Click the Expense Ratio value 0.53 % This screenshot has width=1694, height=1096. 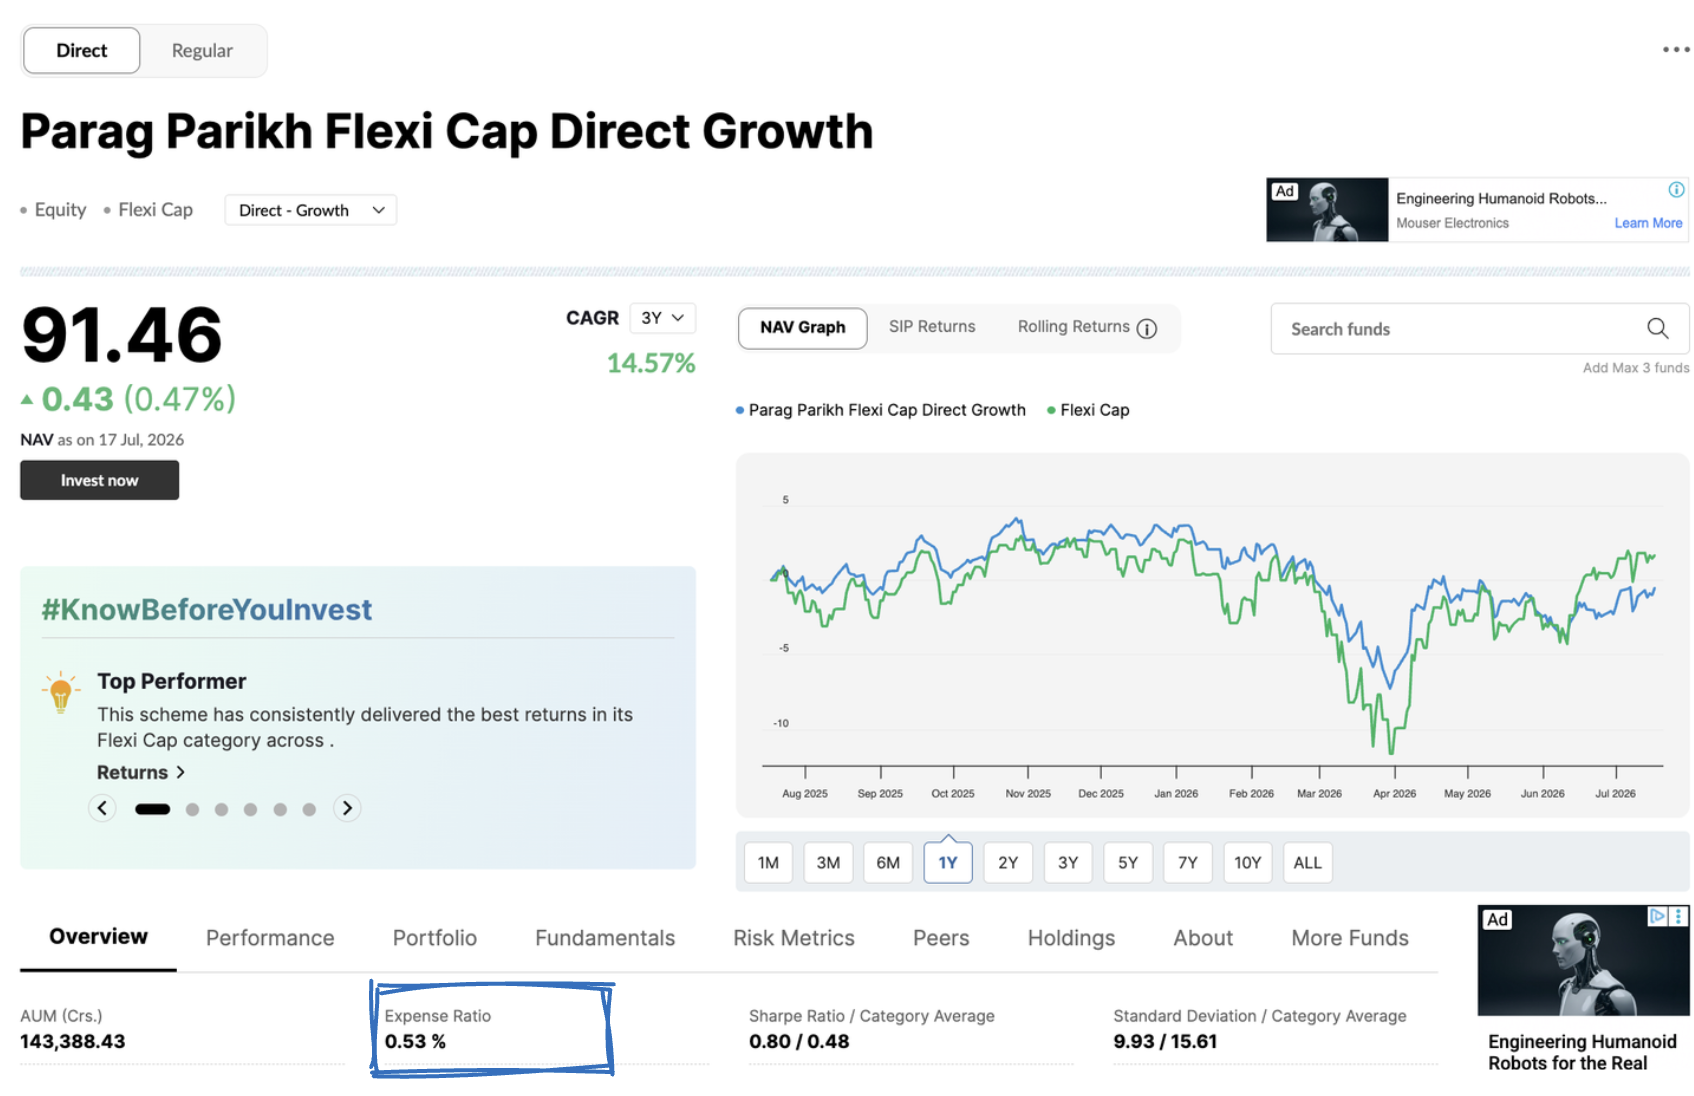click(415, 1041)
